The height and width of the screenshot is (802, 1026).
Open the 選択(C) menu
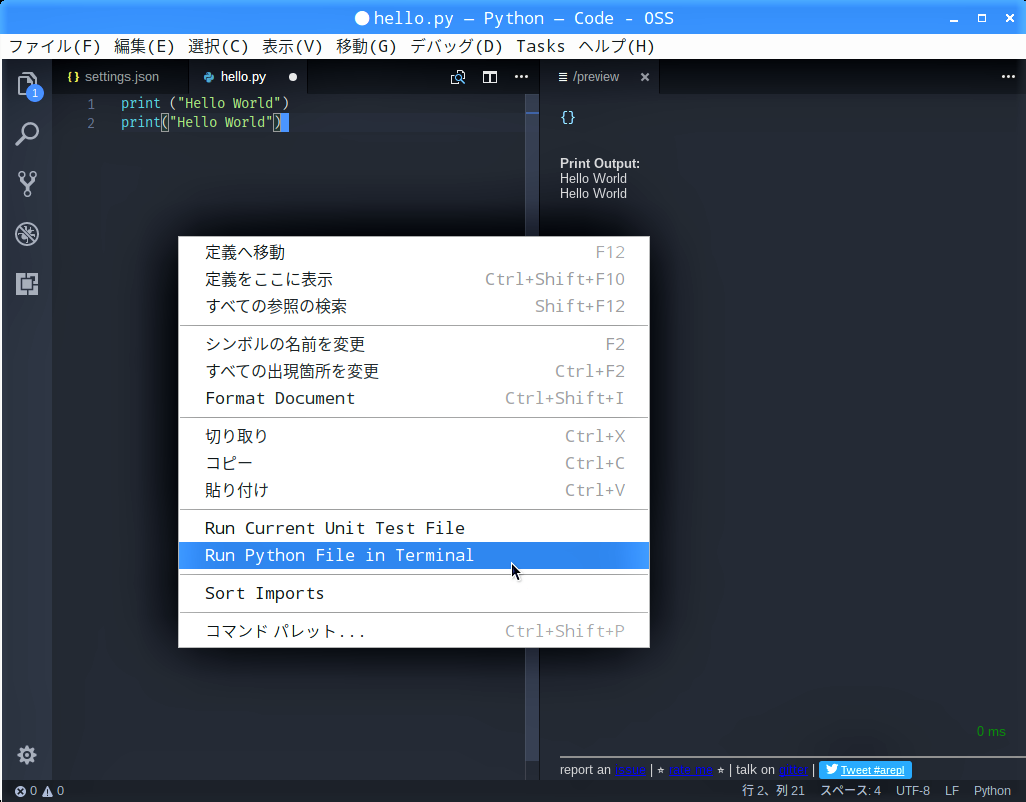(x=218, y=46)
